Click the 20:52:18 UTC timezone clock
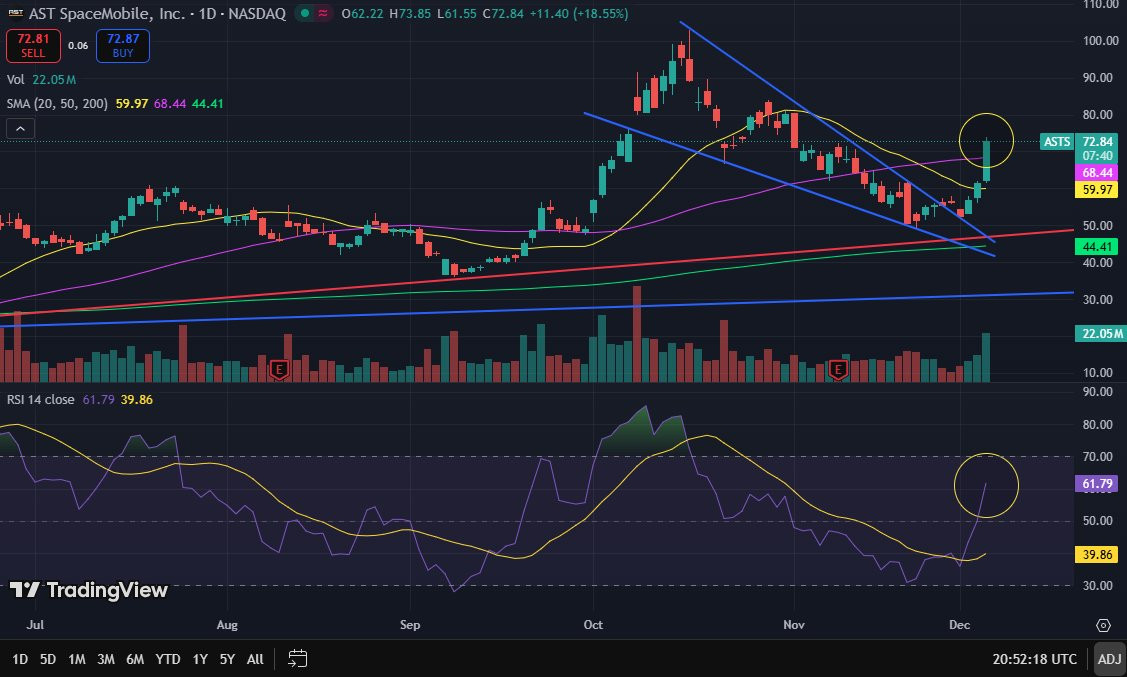1127x677 pixels. [x=1034, y=659]
